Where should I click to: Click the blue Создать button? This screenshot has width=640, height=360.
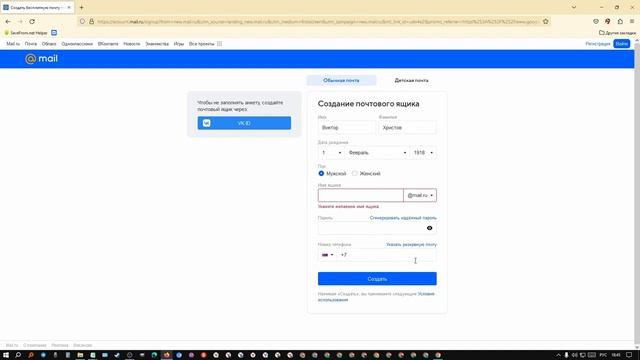point(377,279)
